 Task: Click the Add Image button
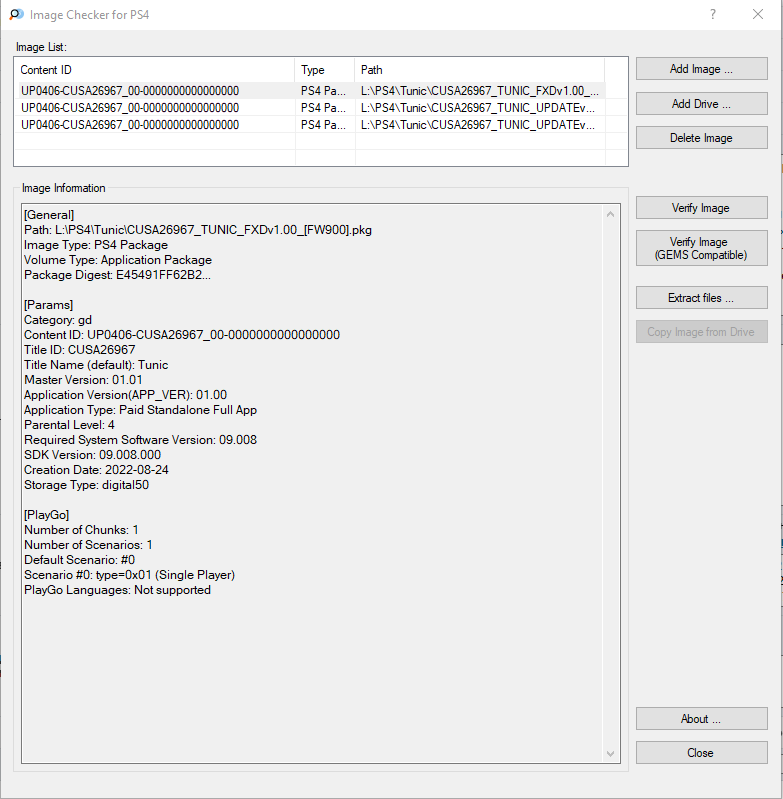click(x=701, y=69)
